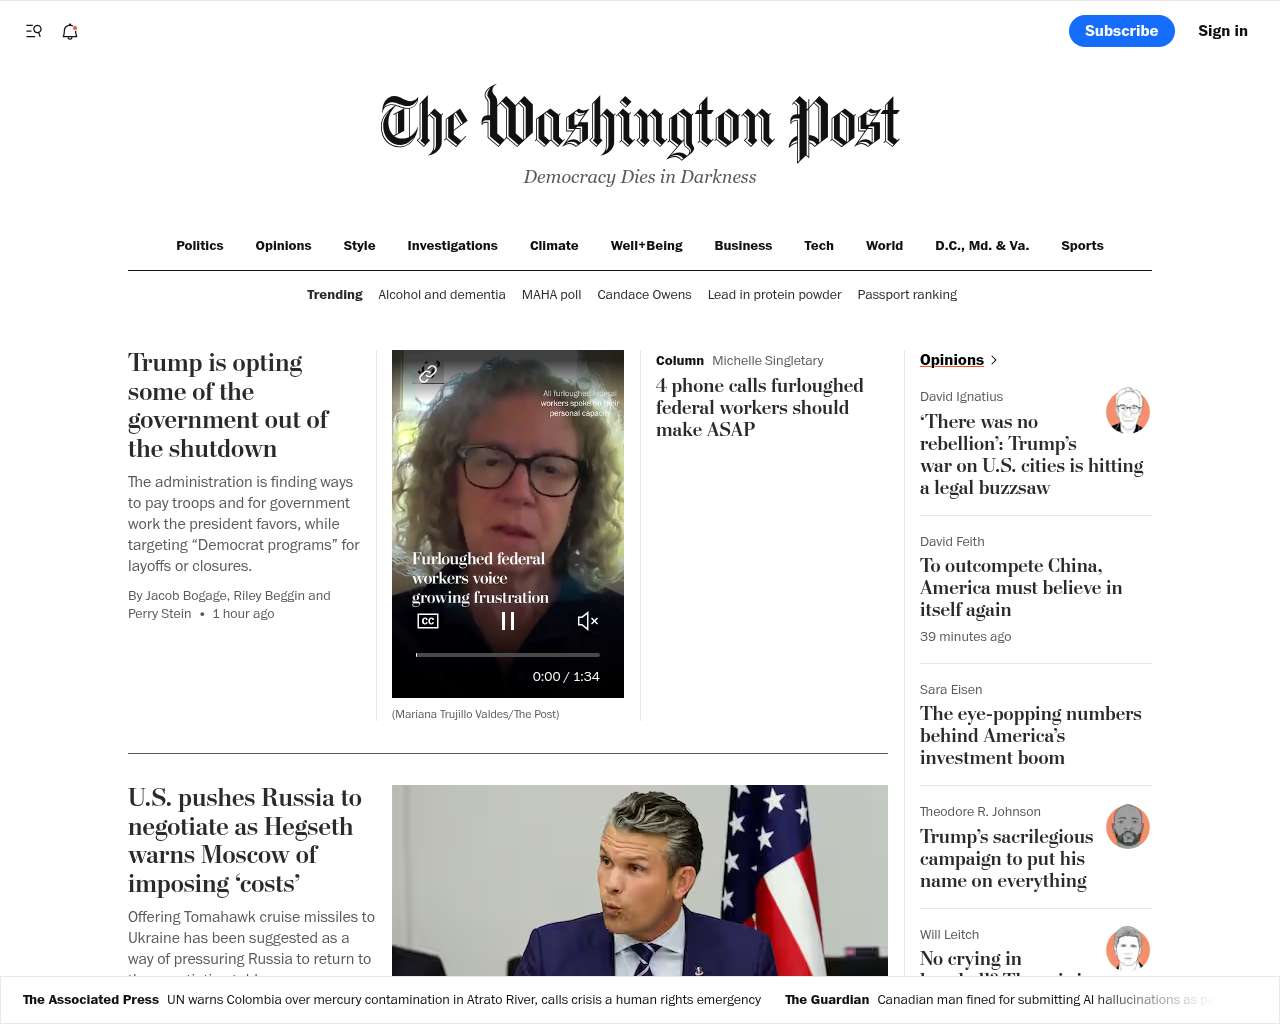
Task: Go to The Washington Post logo homepage
Action: coord(640,124)
